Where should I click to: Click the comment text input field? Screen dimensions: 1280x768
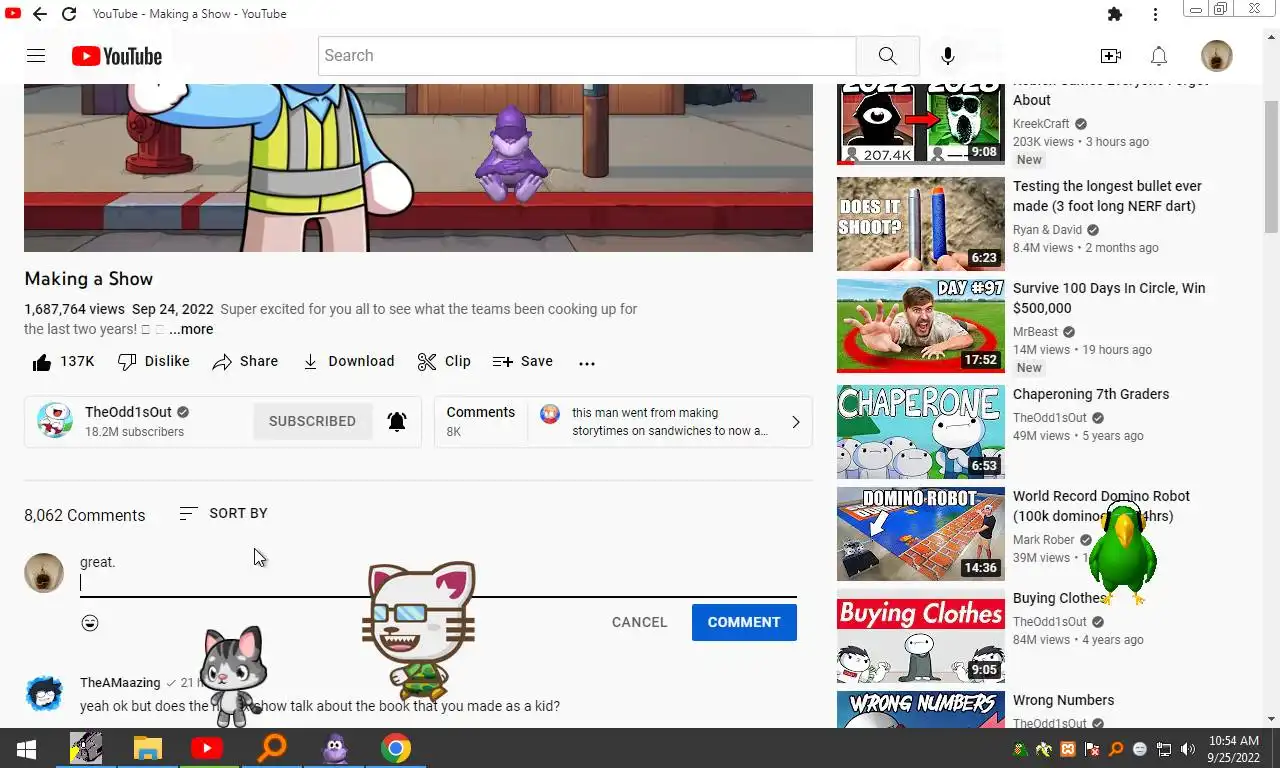point(438,573)
